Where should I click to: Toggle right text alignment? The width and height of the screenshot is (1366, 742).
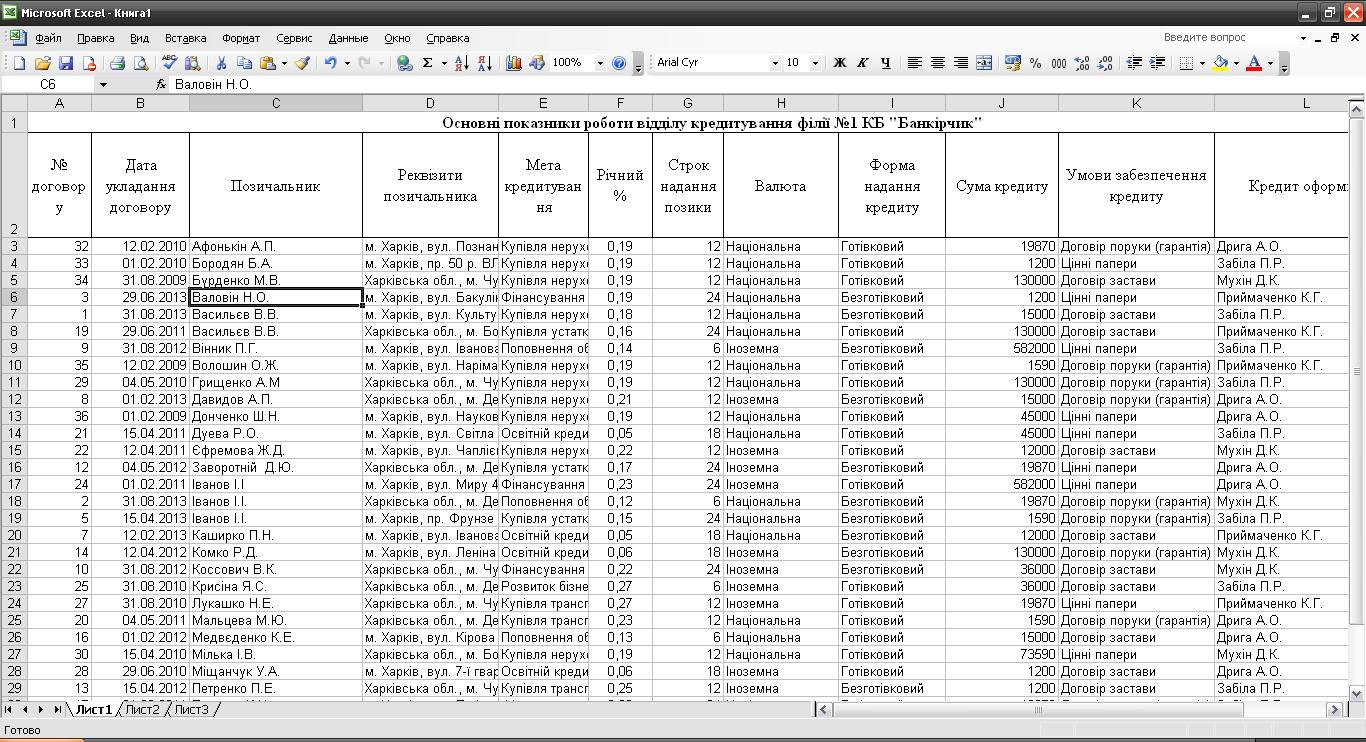coord(960,63)
